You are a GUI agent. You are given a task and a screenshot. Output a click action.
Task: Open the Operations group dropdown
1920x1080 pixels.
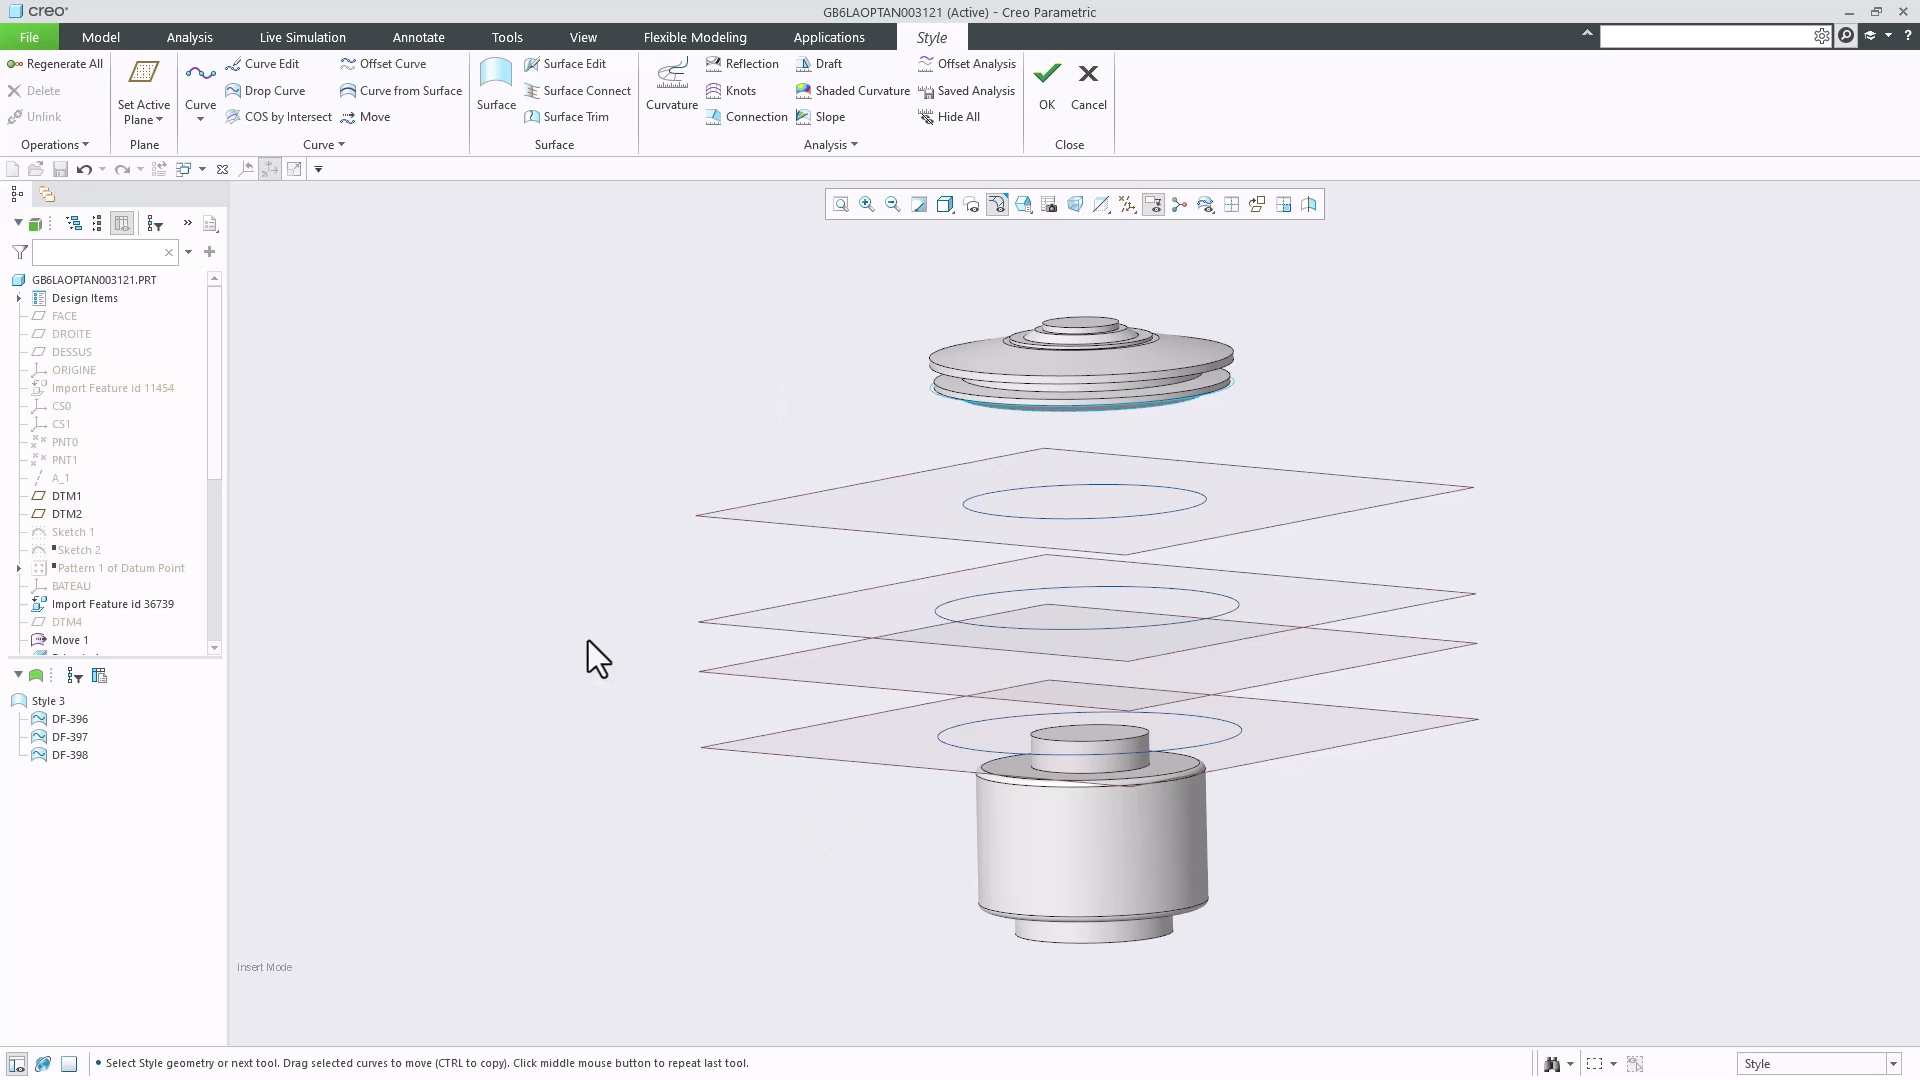tap(55, 145)
